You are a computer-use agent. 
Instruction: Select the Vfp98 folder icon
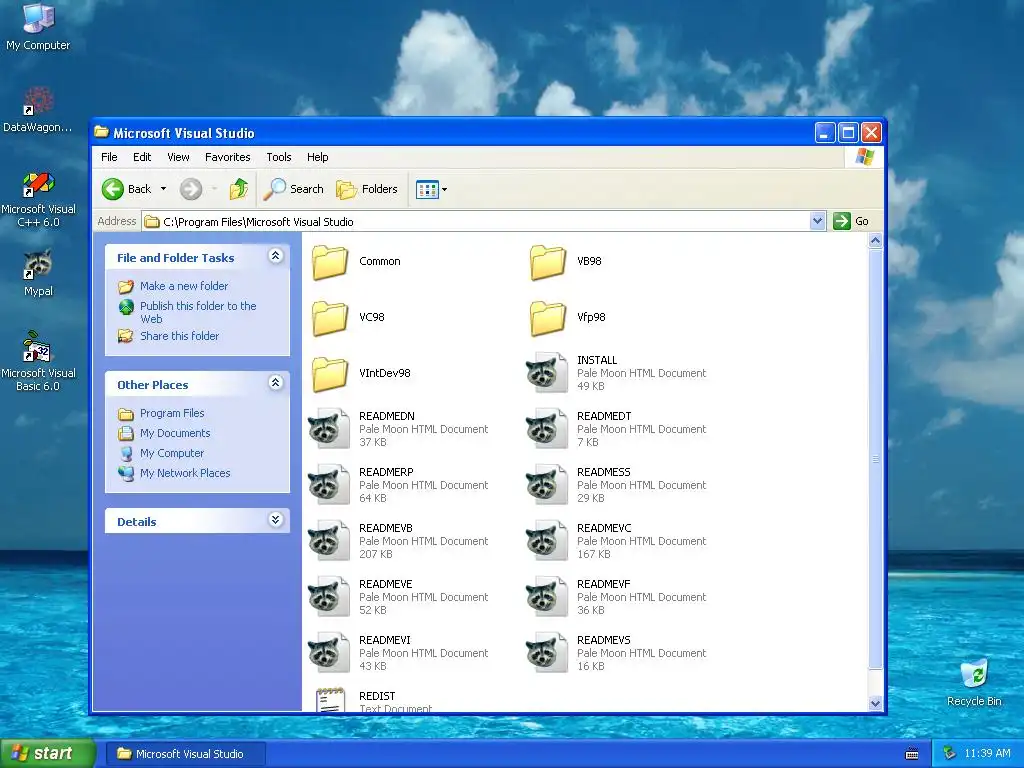pos(548,319)
